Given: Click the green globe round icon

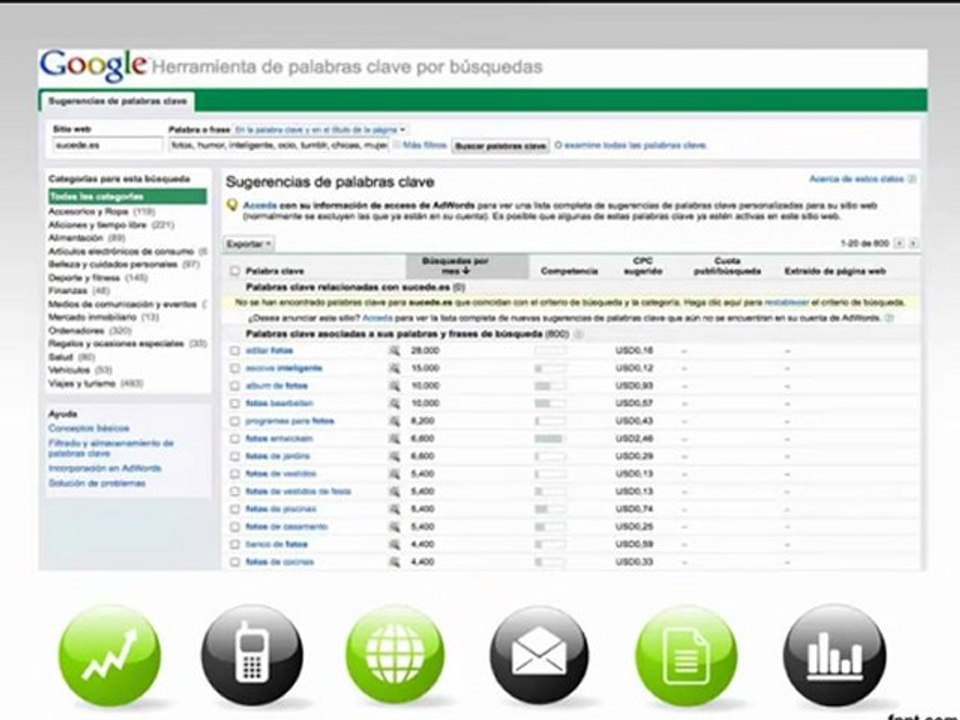Looking at the screenshot, I should pyautogui.click(x=396, y=655).
